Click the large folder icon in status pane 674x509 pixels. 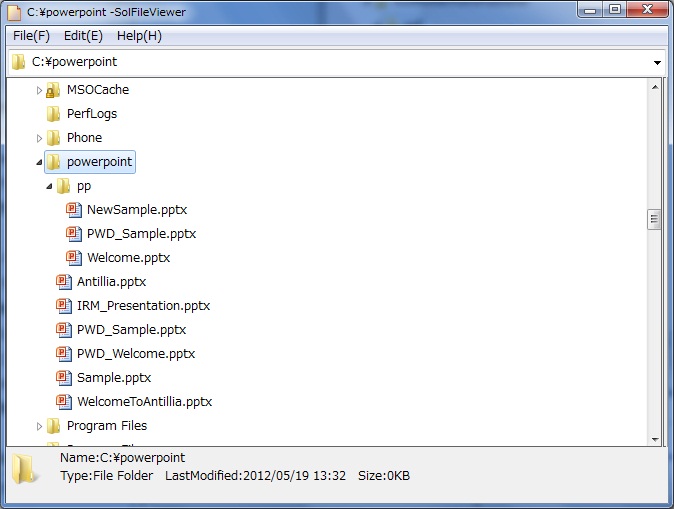point(24,469)
